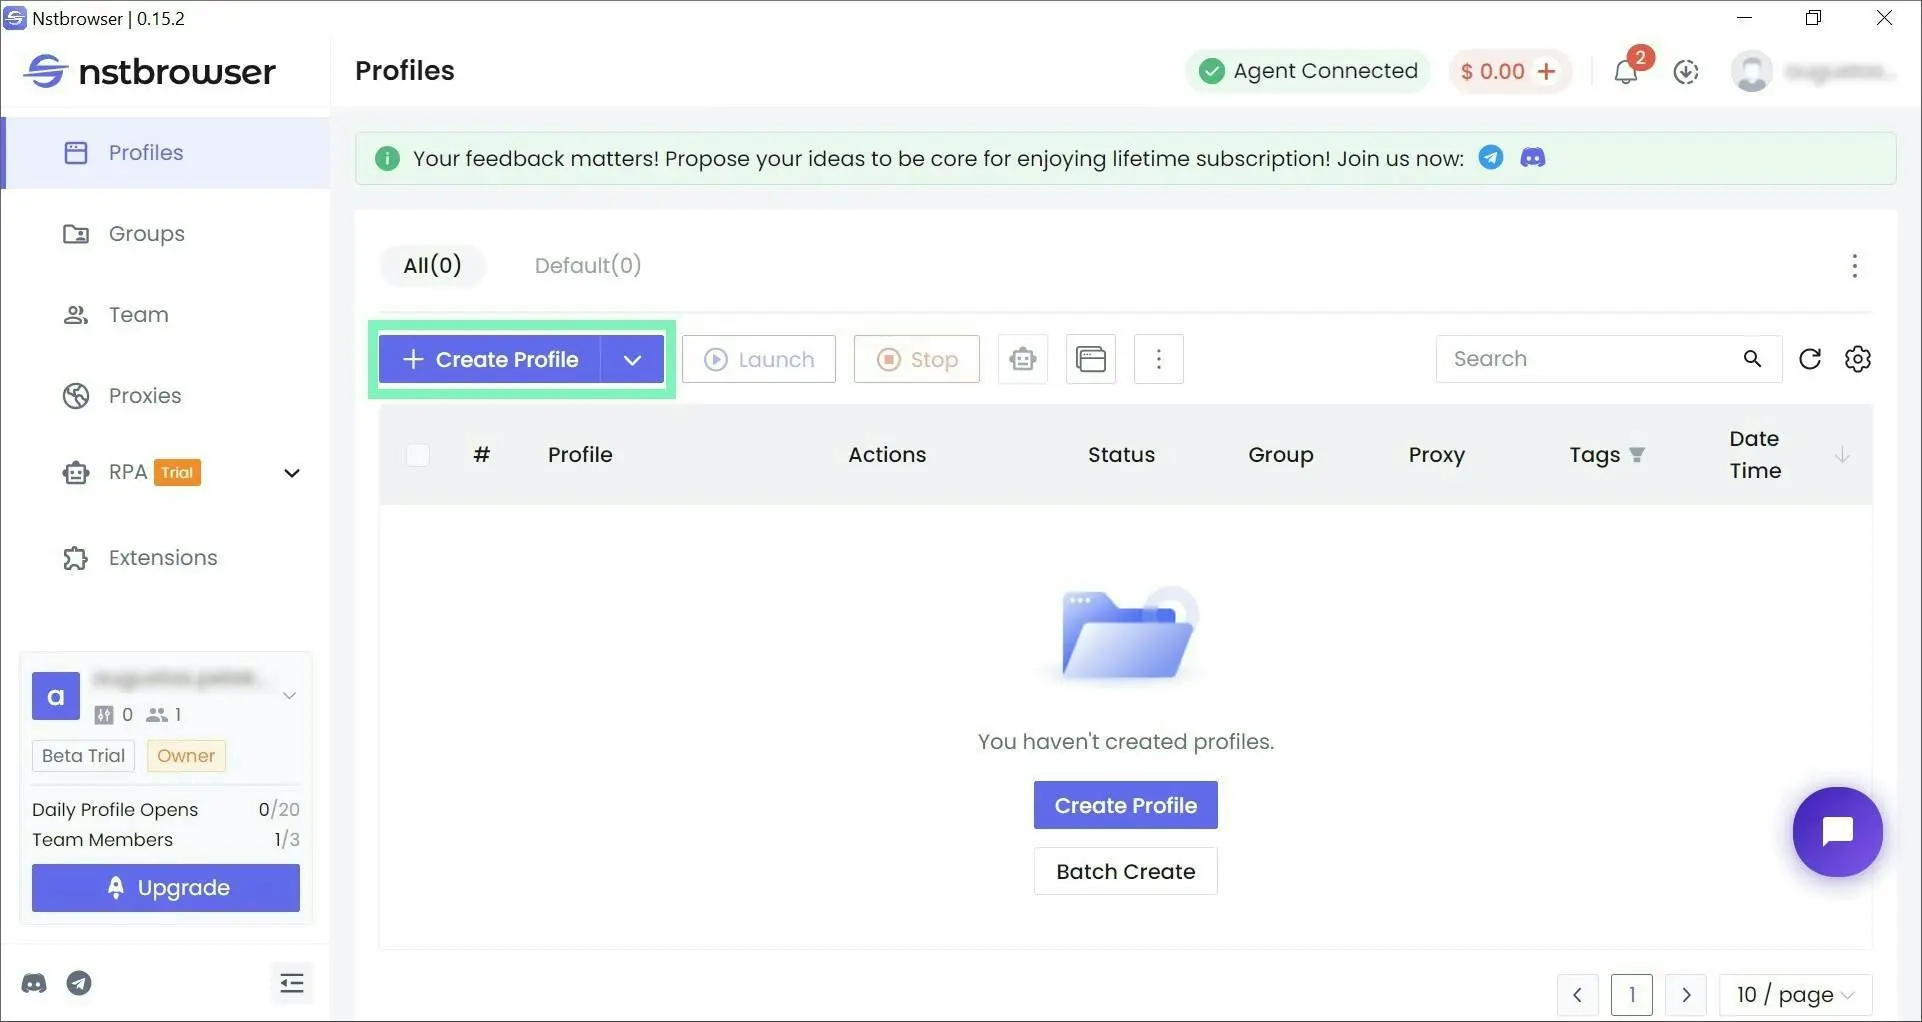Click the notification bell icon
The width and height of the screenshot is (1922, 1022).
(x=1625, y=72)
